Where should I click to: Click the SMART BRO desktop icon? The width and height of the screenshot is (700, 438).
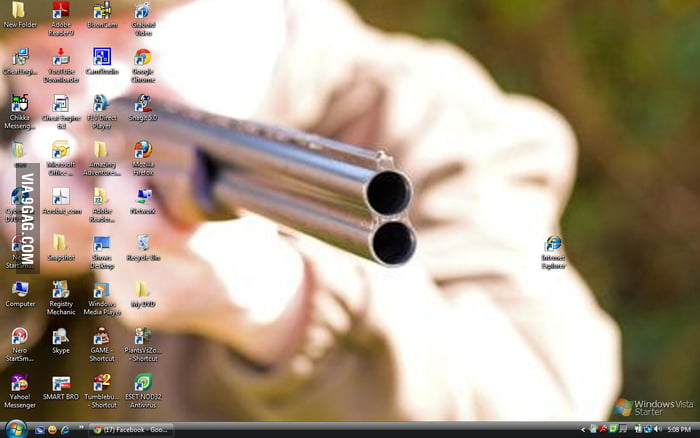pos(61,383)
